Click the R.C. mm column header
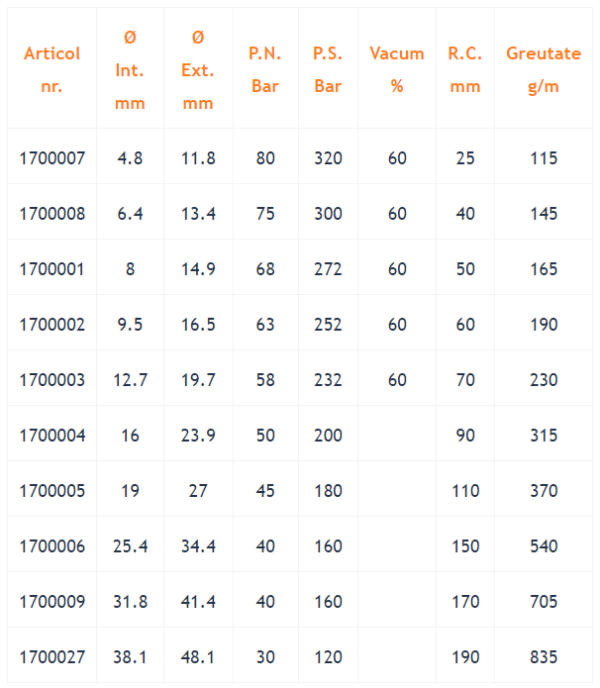Screen dimensions: 600x688 pos(465,70)
